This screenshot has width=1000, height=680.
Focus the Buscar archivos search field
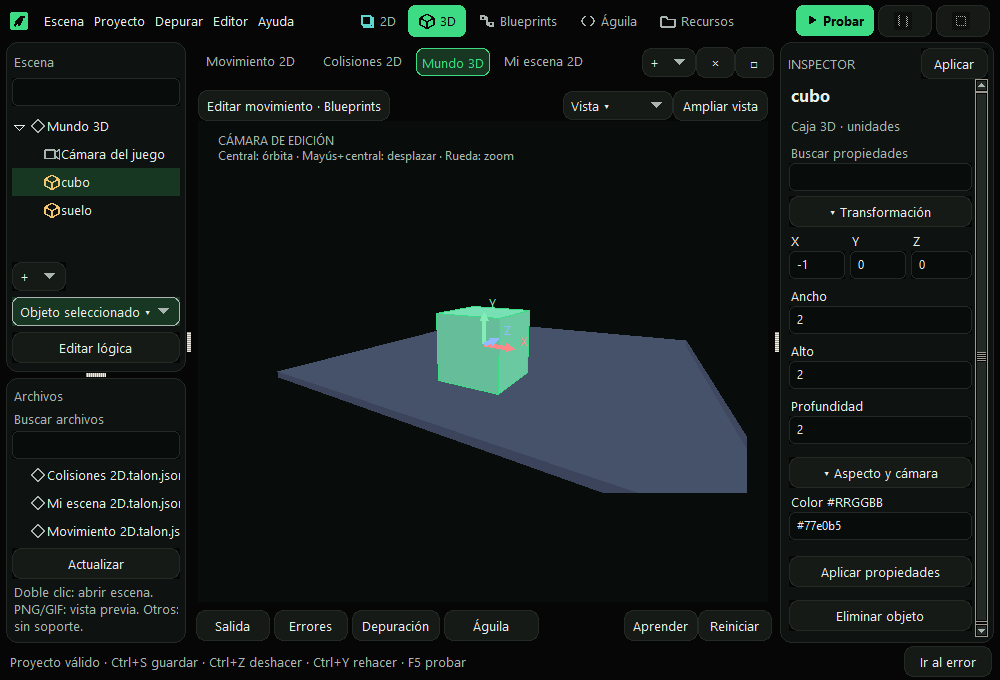coord(96,445)
